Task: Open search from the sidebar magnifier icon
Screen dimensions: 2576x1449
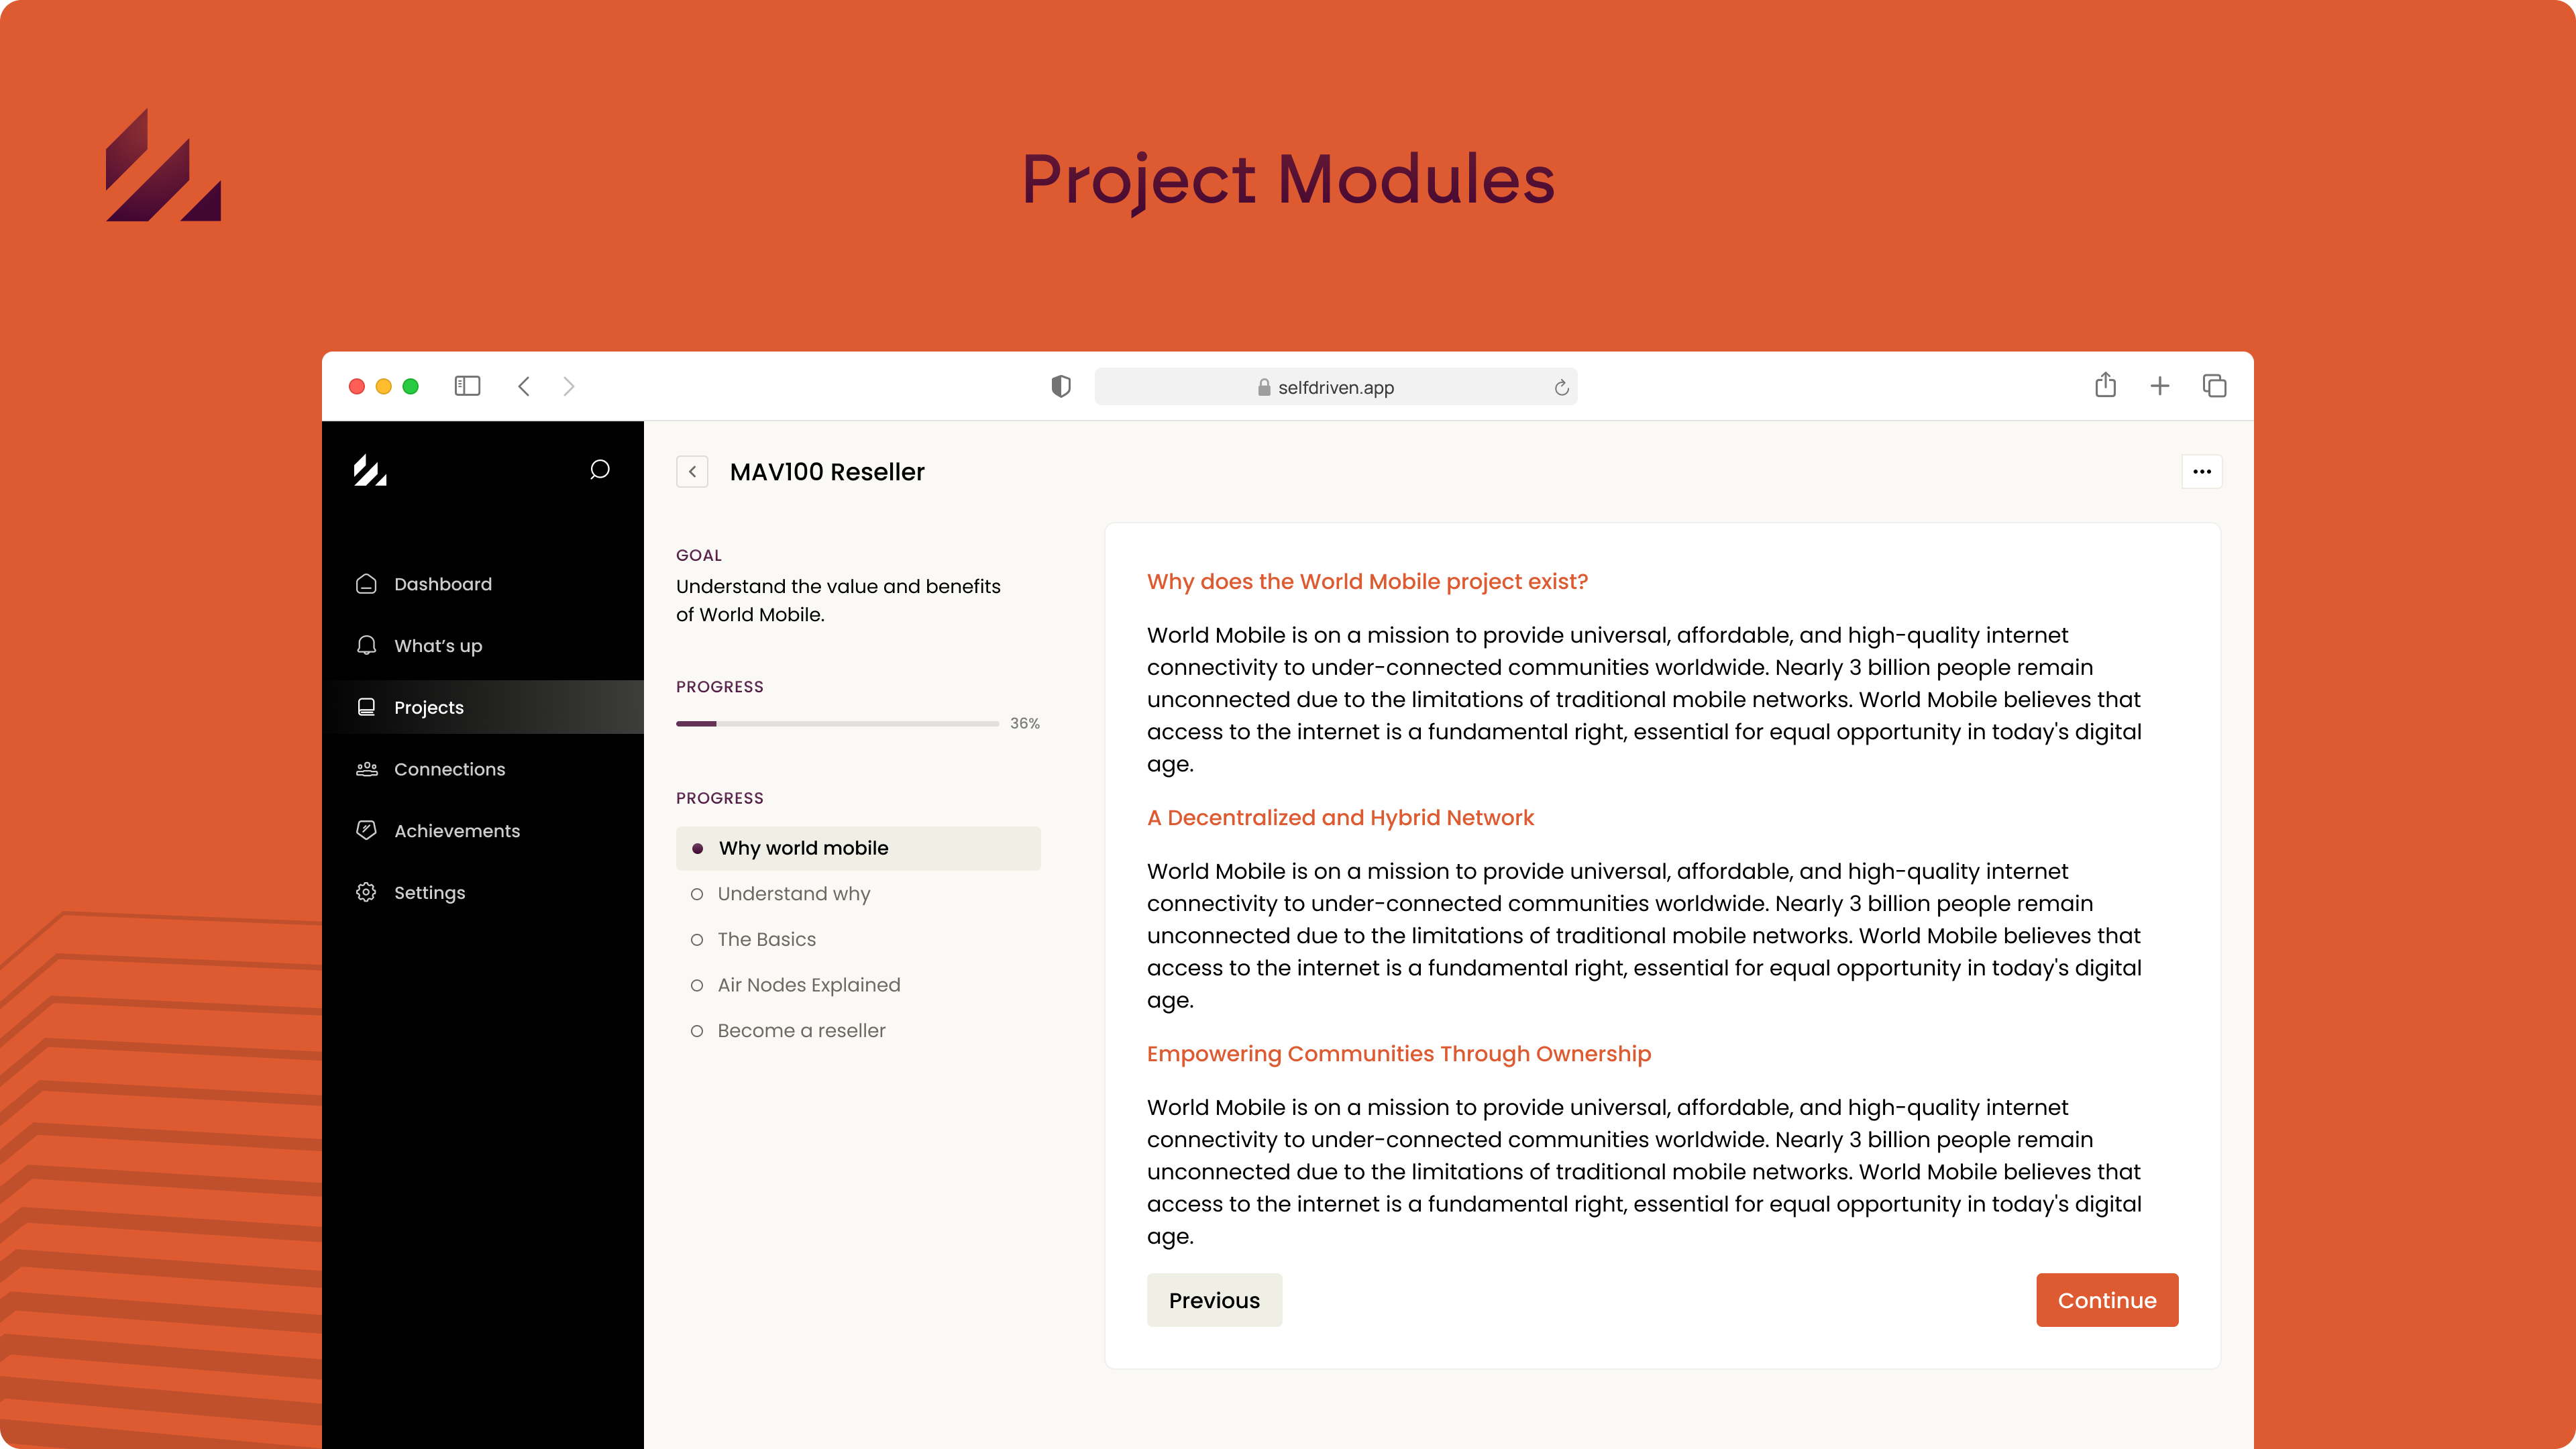Action: [x=599, y=470]
